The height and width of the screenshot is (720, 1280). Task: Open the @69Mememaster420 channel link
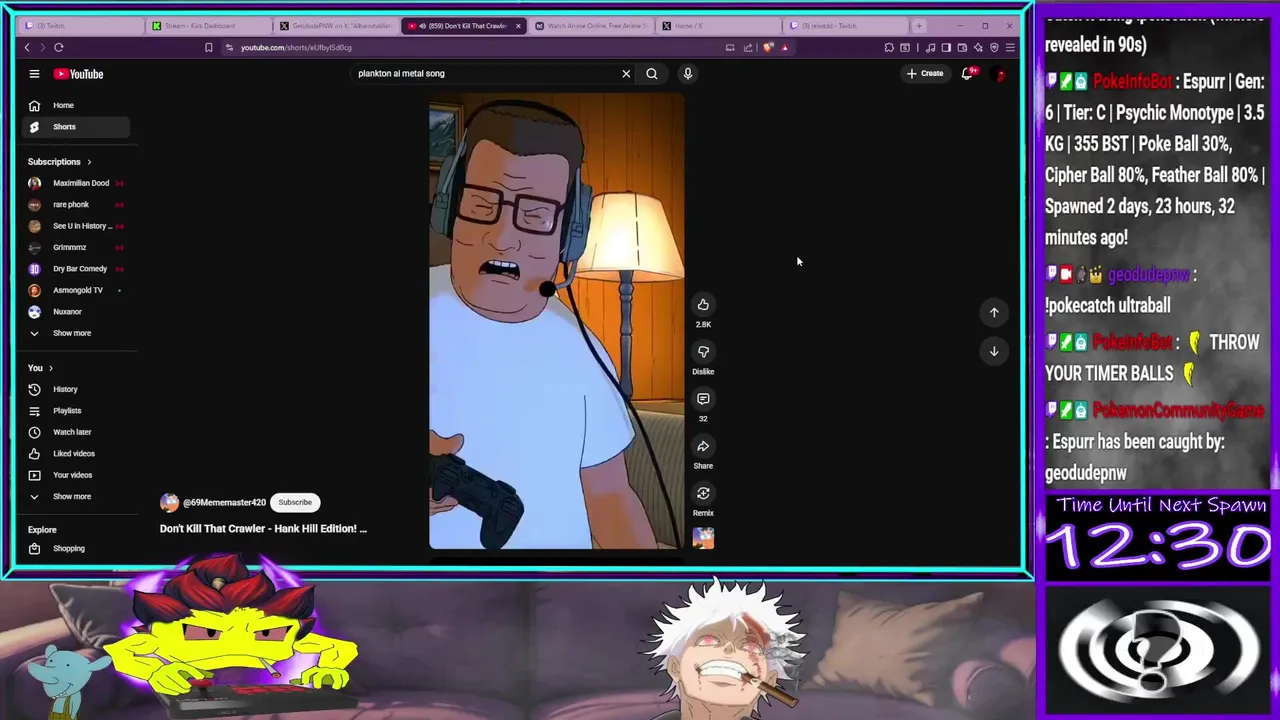click(x=224, y=503)
